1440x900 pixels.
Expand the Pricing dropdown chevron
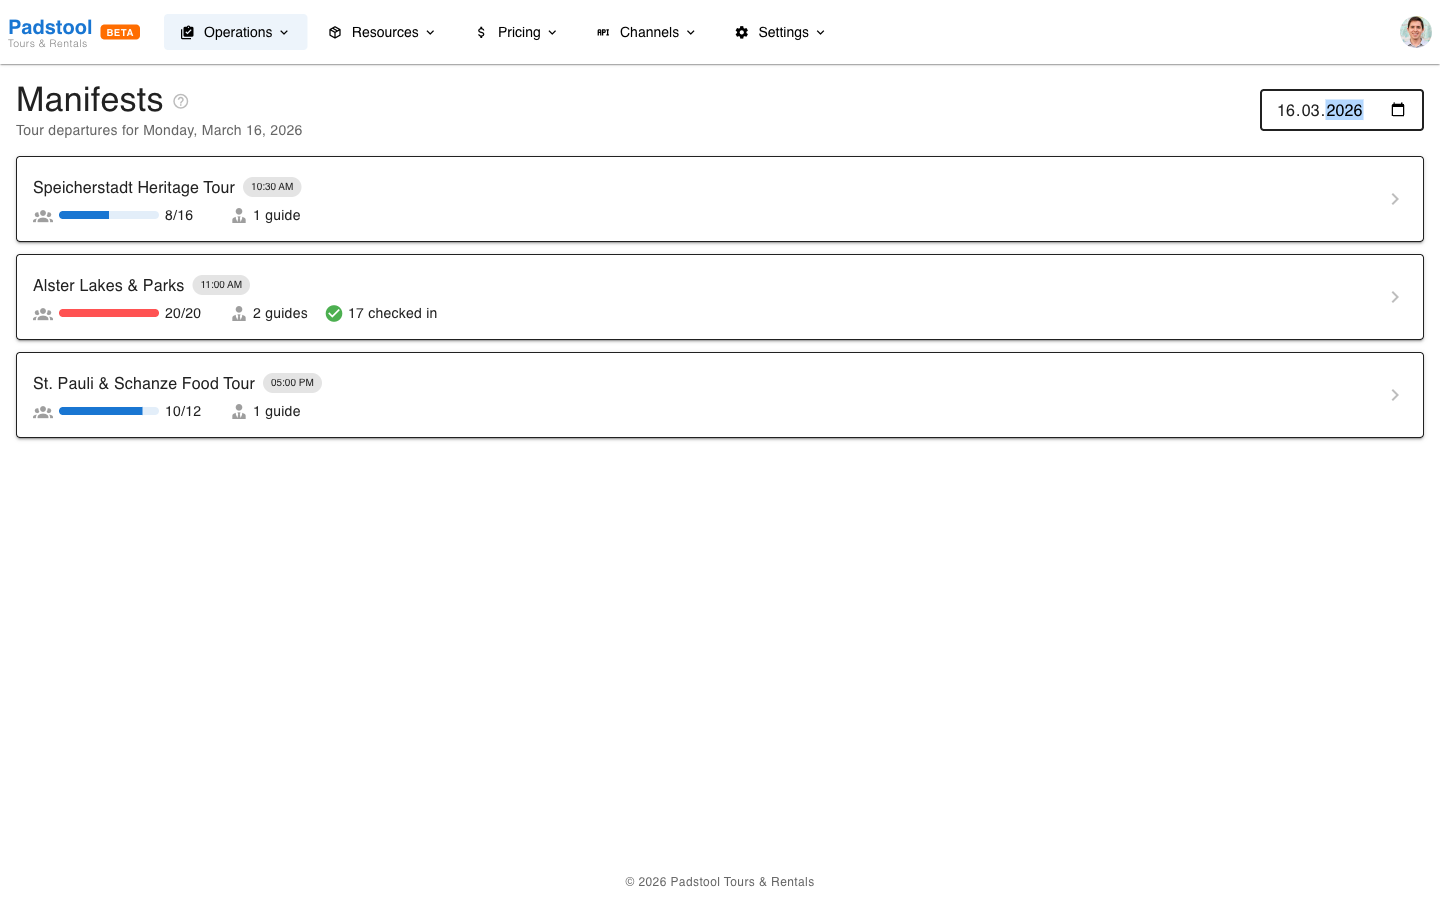(552, 32)
